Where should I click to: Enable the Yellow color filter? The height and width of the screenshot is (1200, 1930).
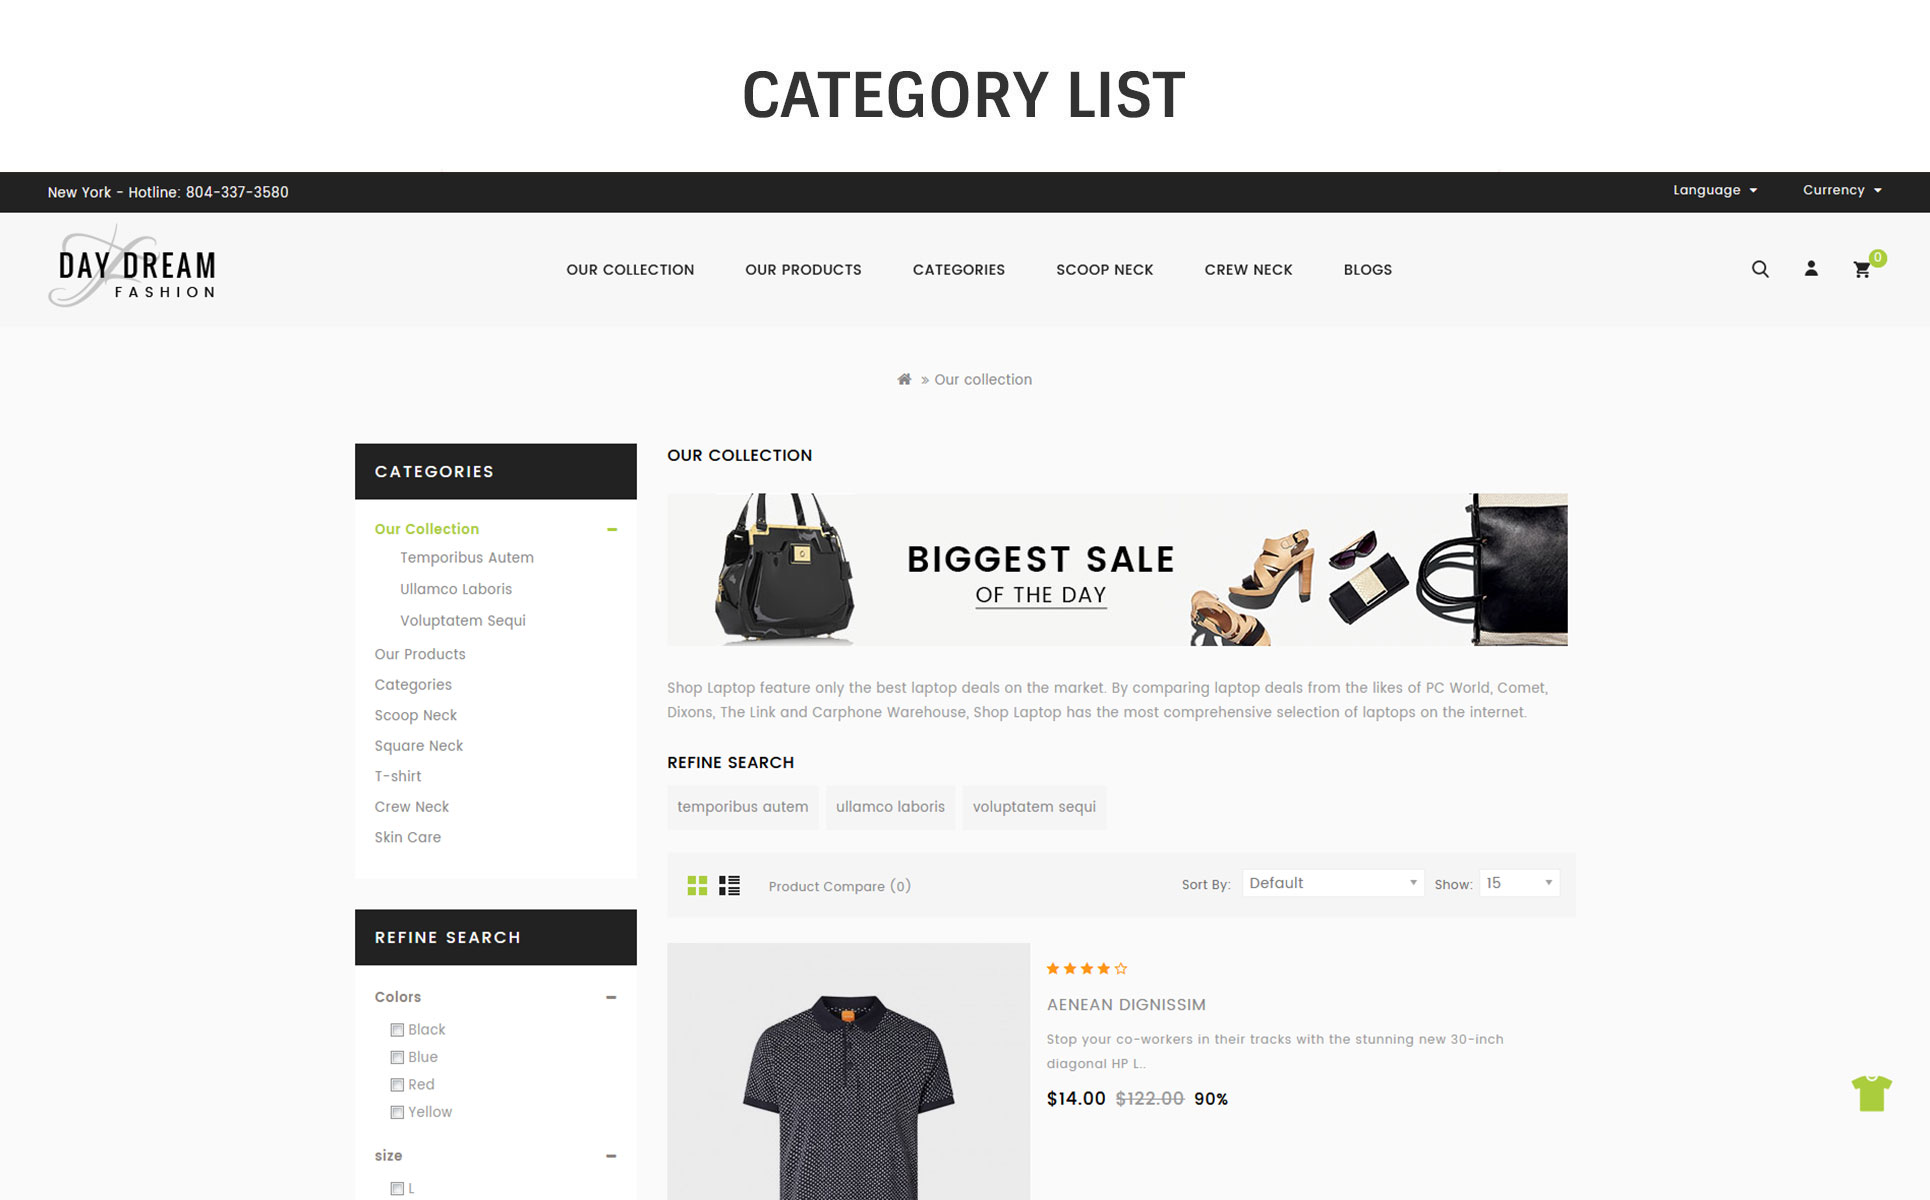point(397,1112)
